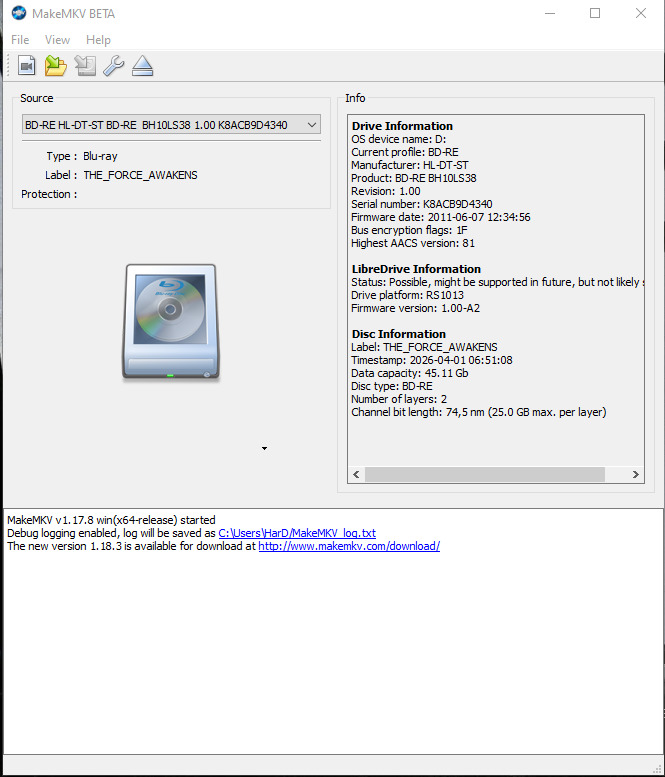Click the 'Serial number: K8ACB9D4340' line
This screenshot has width=665, height=777.
422,204
